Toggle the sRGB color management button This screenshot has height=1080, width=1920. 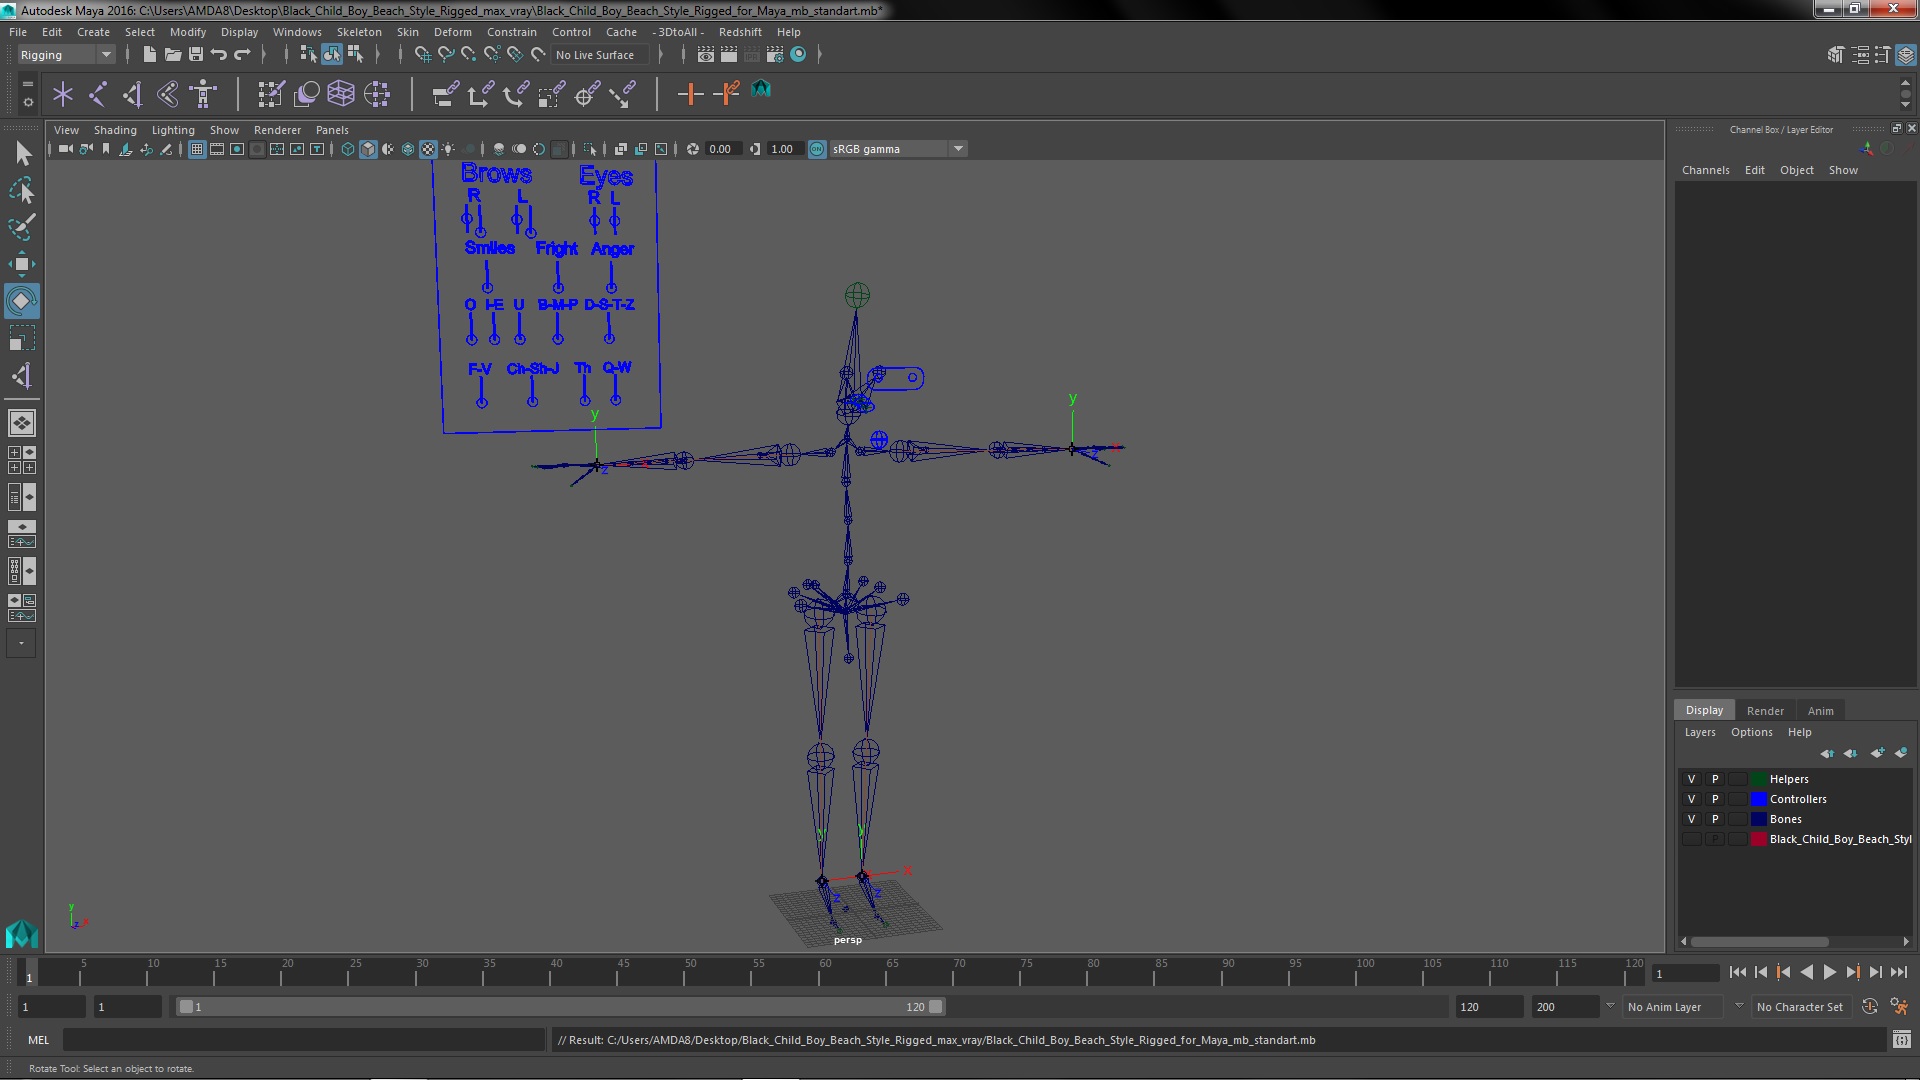tap(817, 149)
